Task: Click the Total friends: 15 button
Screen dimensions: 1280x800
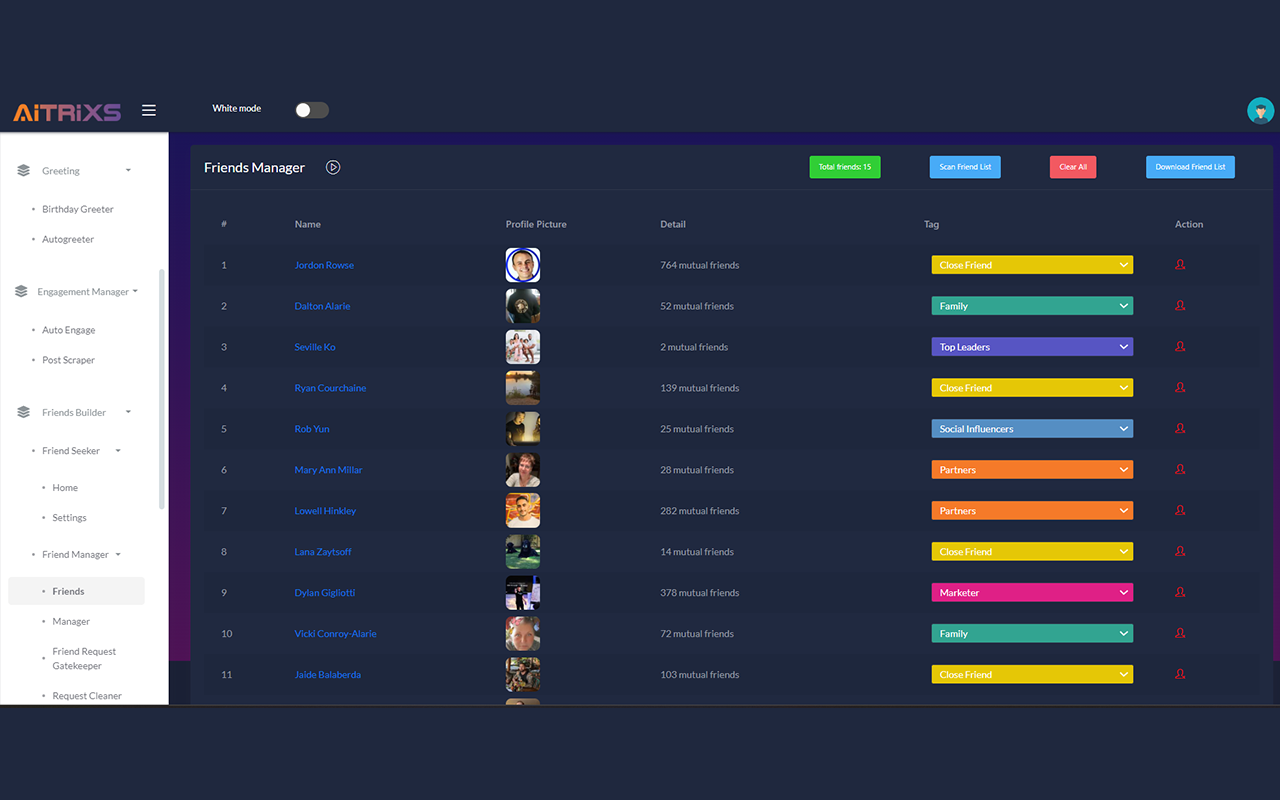Action: (845, 167)
